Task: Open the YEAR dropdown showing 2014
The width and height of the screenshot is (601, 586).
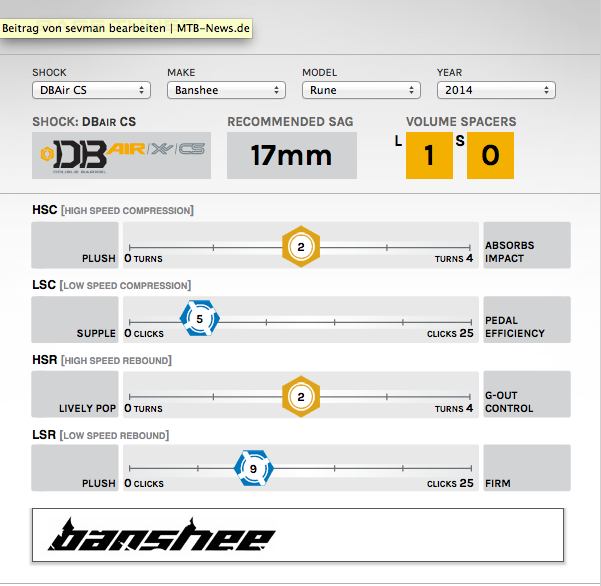Action: pyautogui.click(x=495, y=90)
